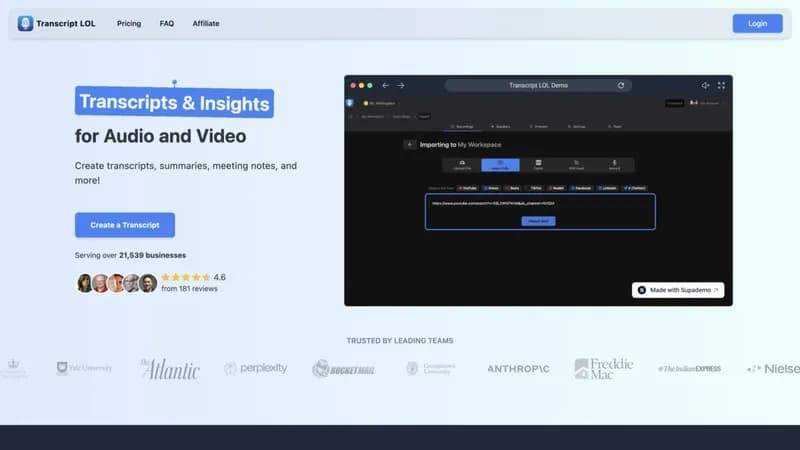This screenshot has height=450, width=800.
Task: Click the My Workspace selector in demo
Action: (x=379, y=103)
